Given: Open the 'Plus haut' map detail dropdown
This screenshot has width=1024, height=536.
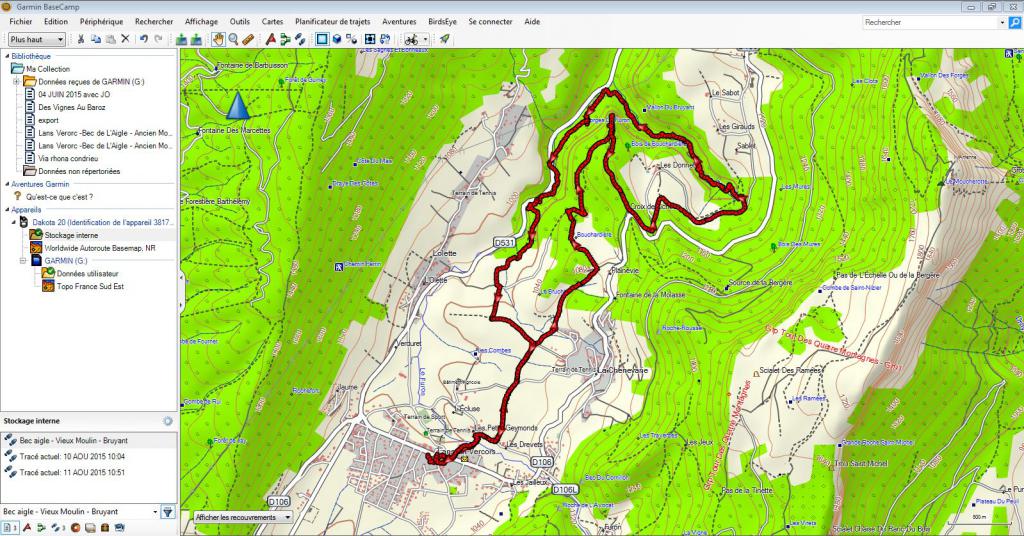Looking at the screenshot, I should click(x=37, y=39).
